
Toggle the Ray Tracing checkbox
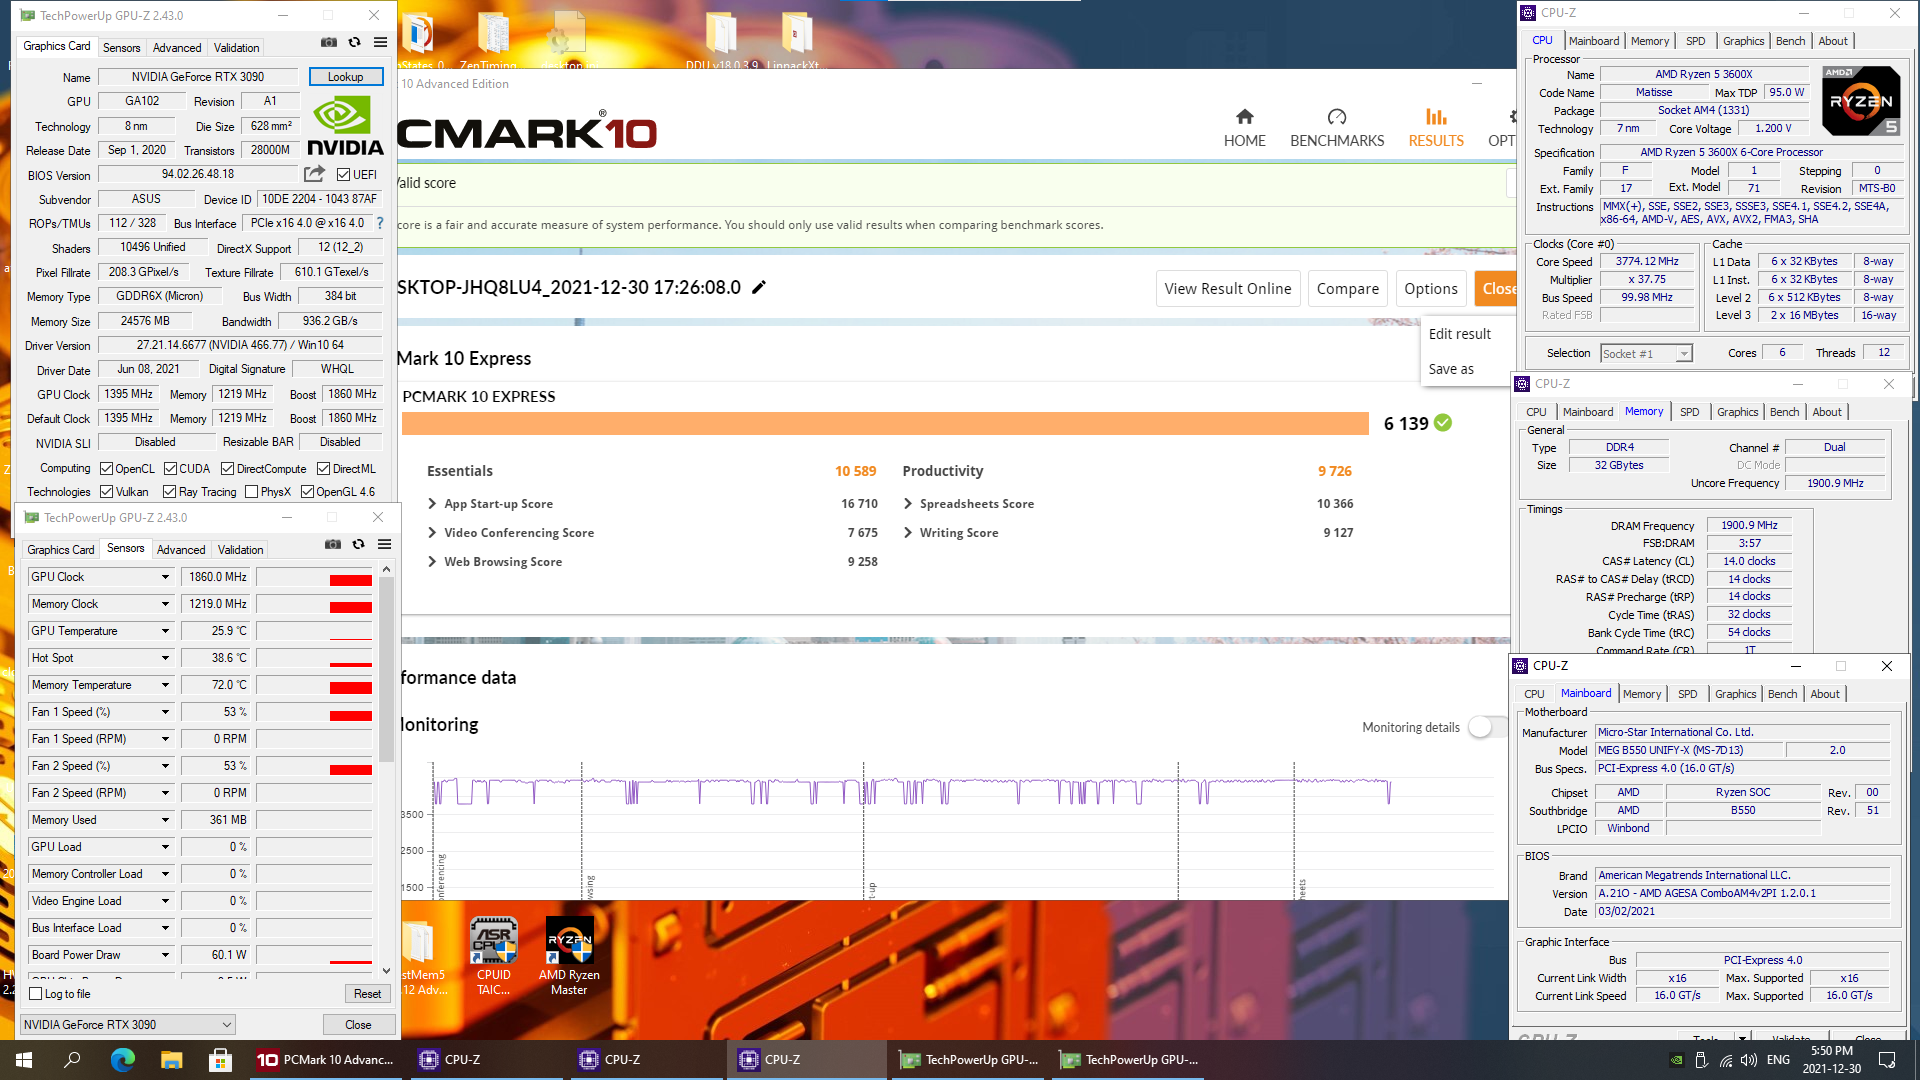click(x=169, y=492)
